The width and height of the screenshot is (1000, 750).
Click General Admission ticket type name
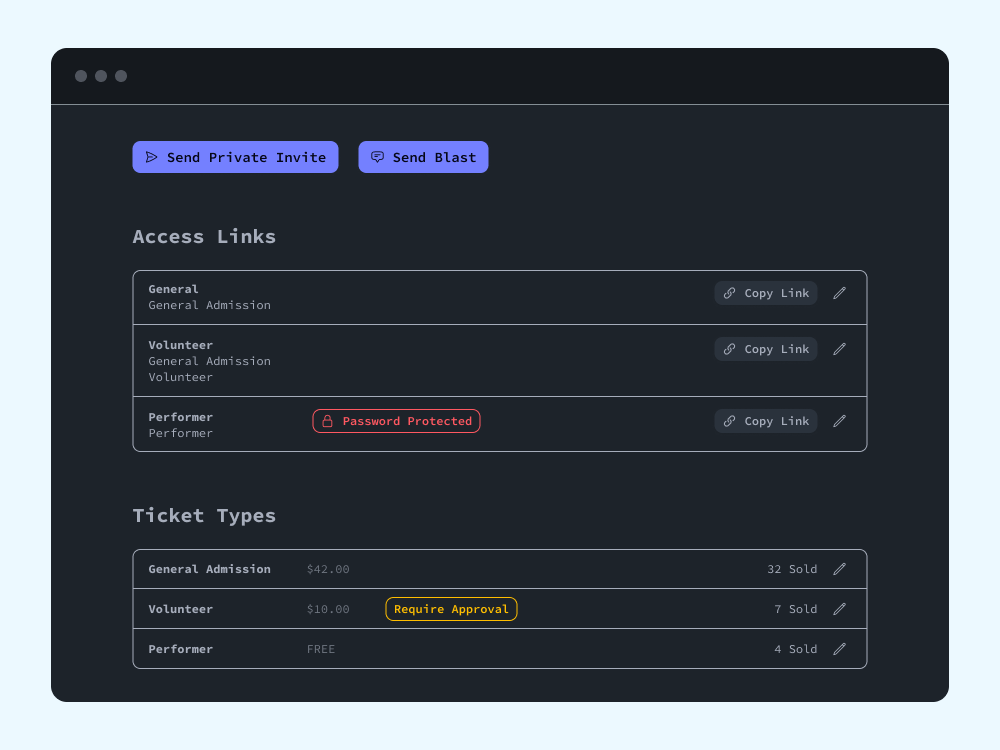pyautogui.click(x=209, y=569)
